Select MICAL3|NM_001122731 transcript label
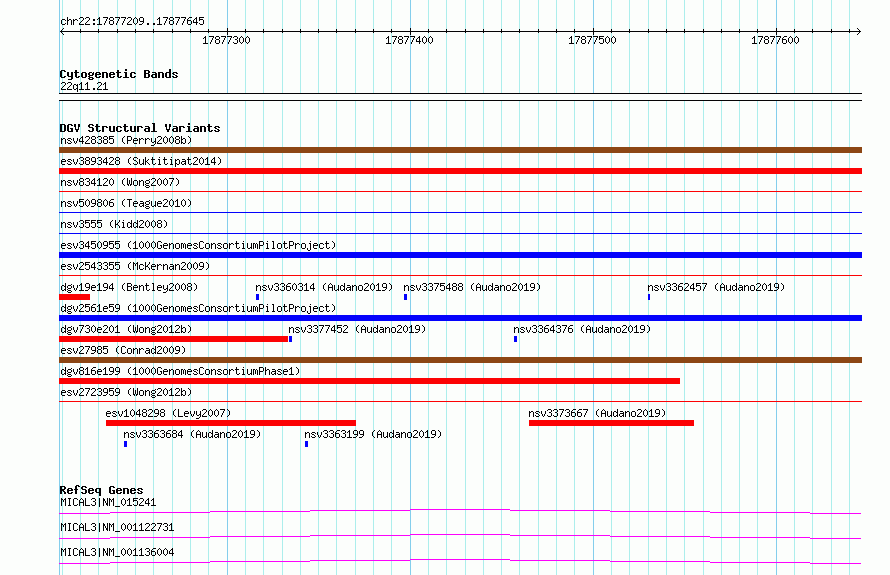The width and height of the screenshot is (890, 575). [x=117, y=527]
